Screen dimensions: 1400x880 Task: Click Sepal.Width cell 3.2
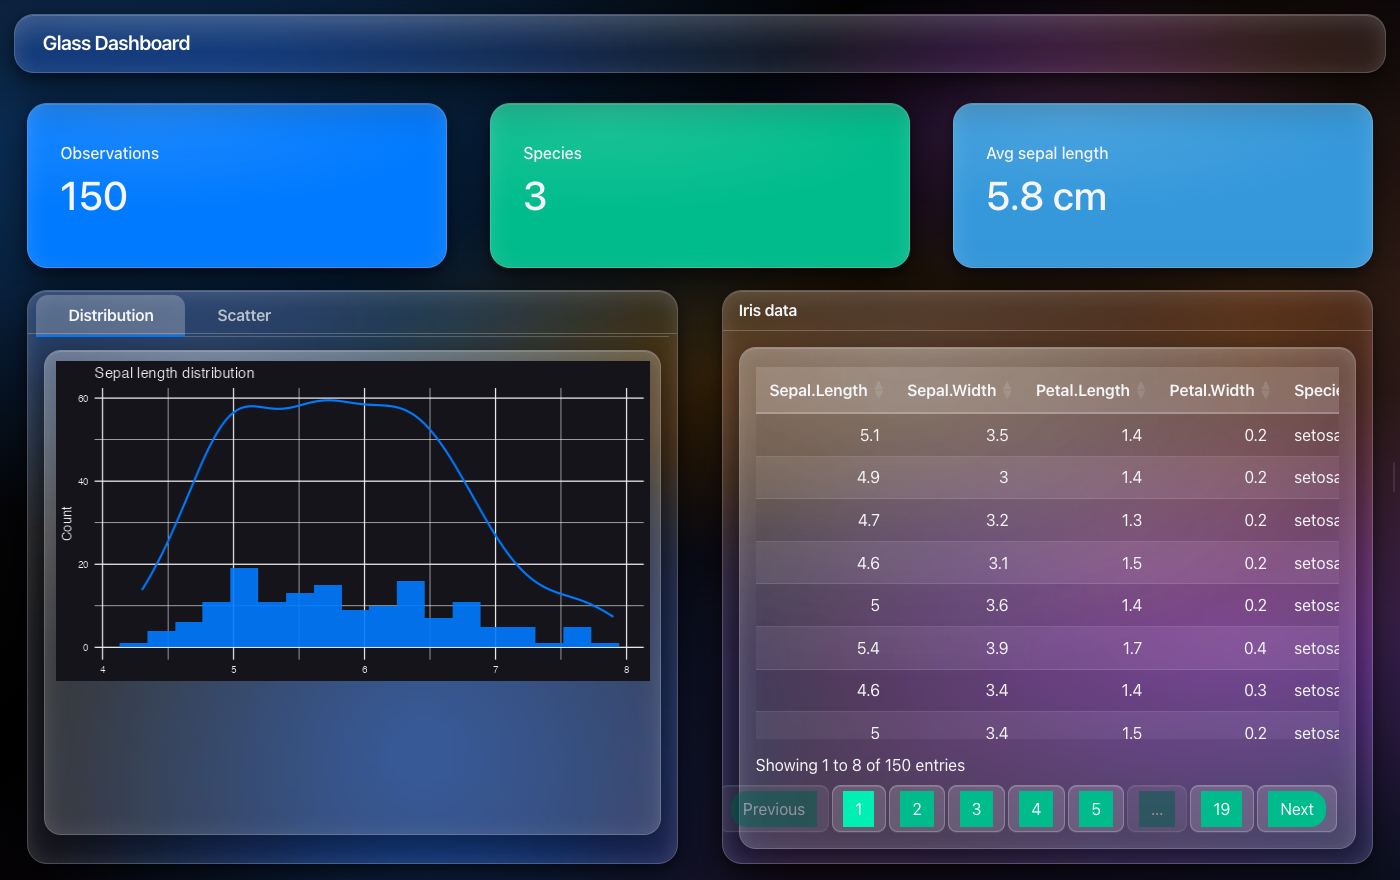coord(958,520)
